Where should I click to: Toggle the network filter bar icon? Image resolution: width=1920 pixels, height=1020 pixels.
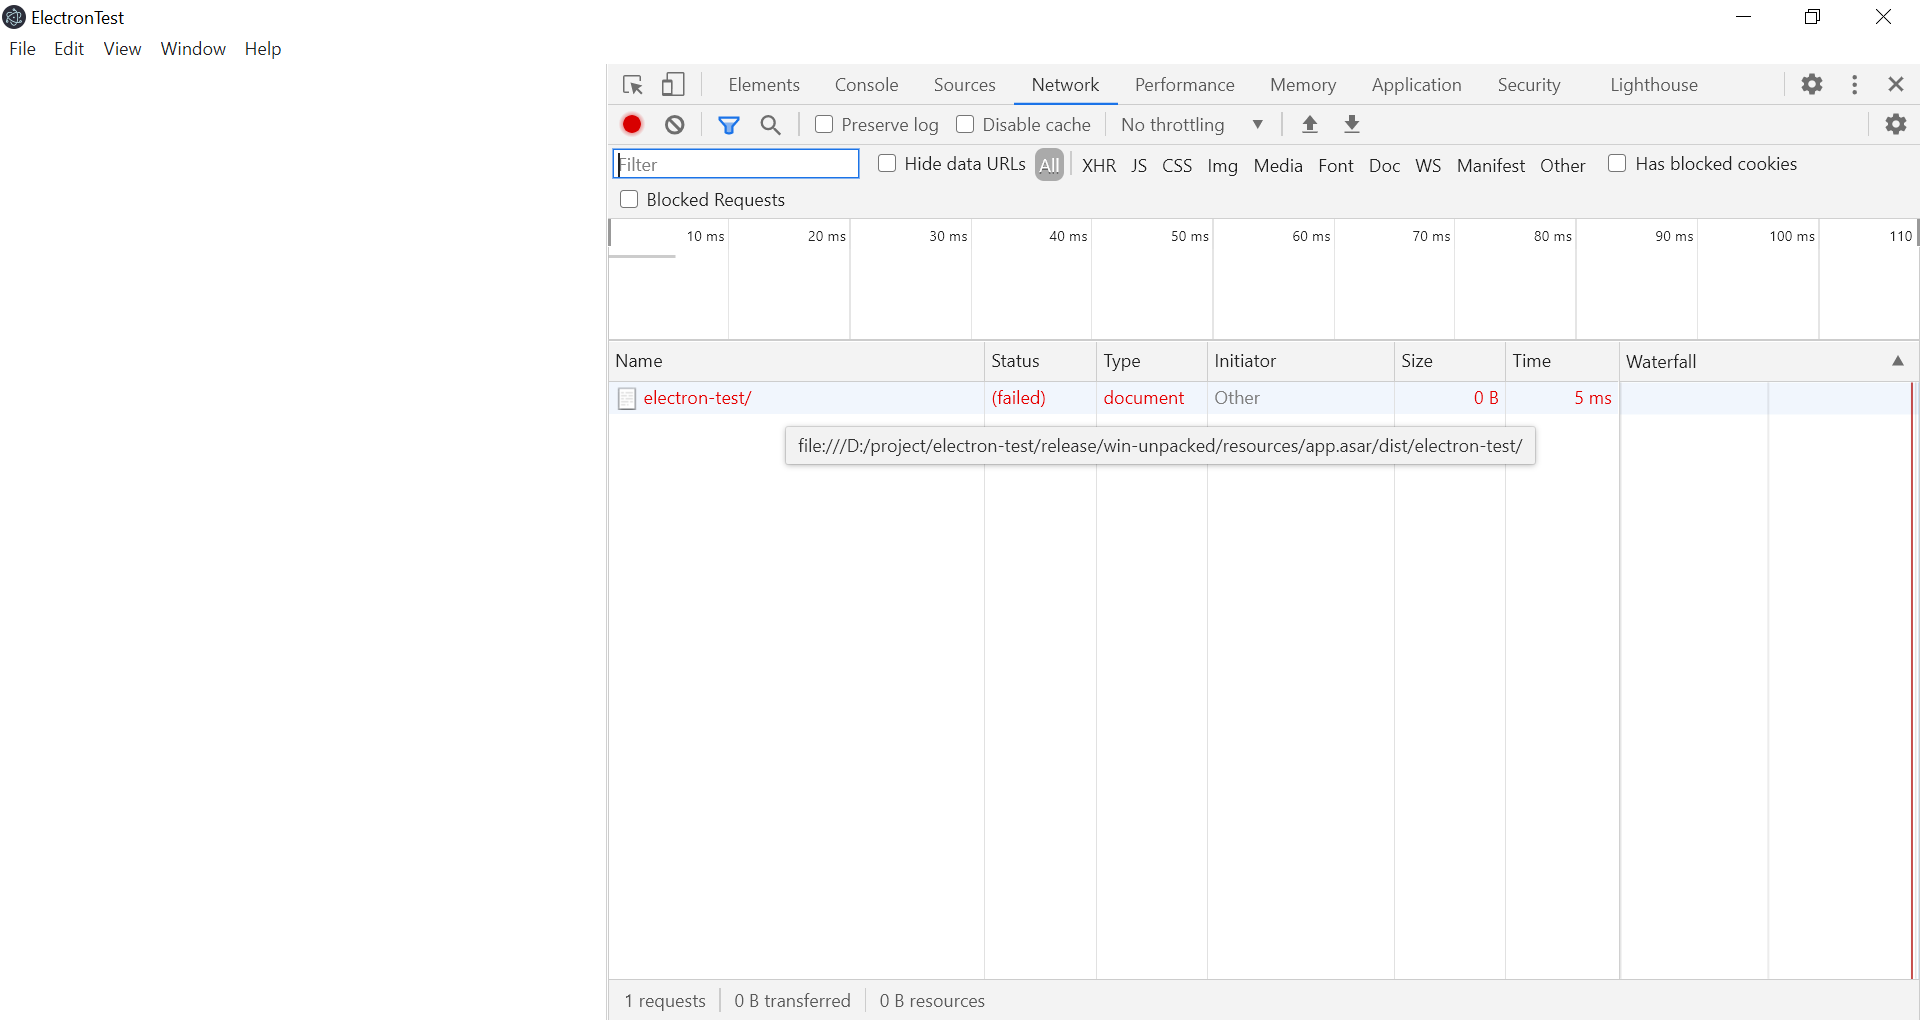click(729, 124)
